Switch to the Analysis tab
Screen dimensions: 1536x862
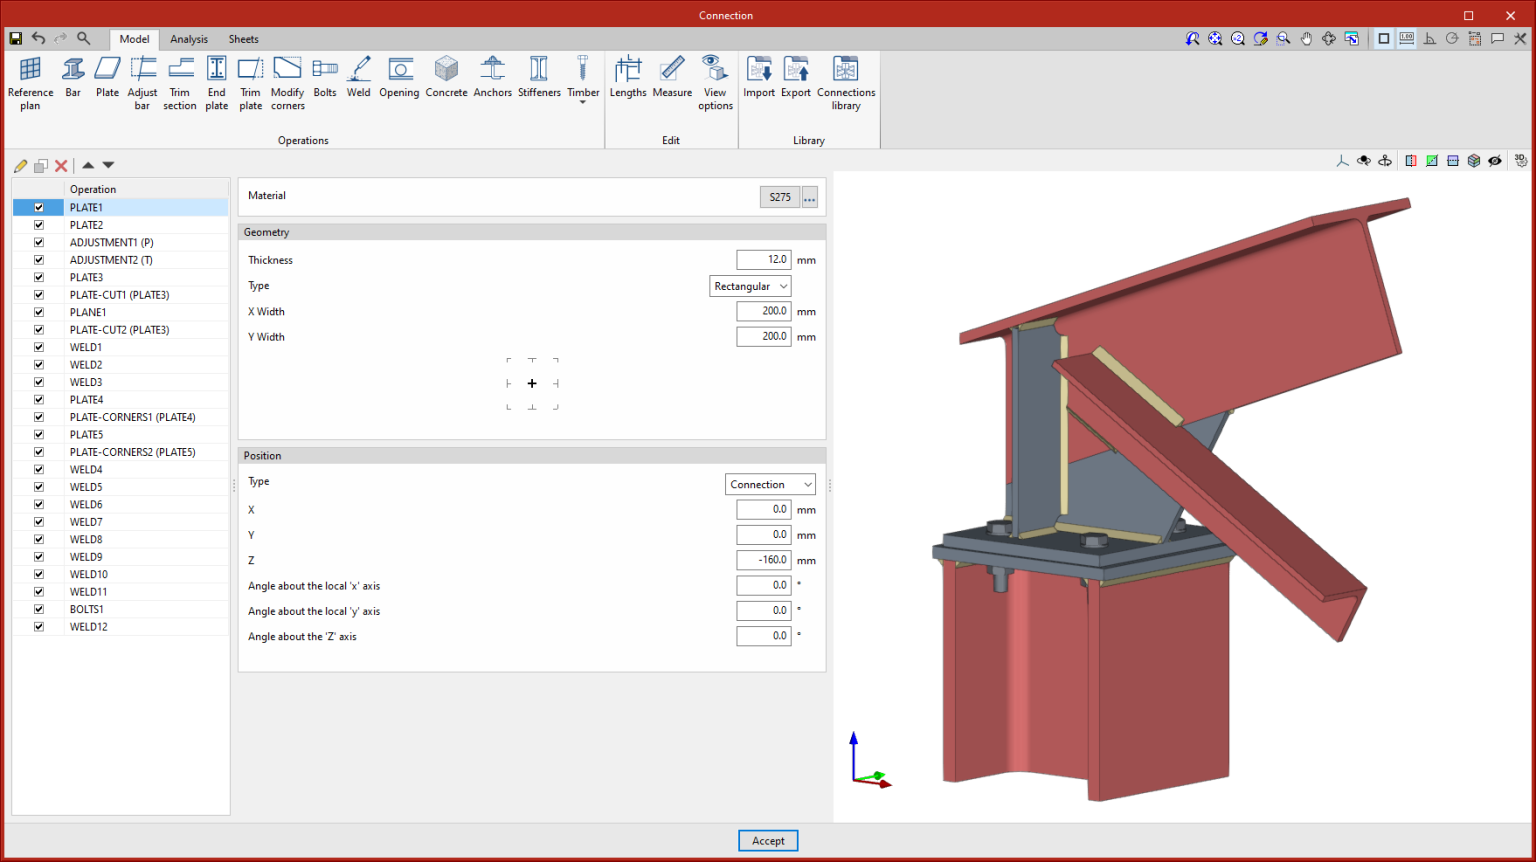click(x=189, y=39)
